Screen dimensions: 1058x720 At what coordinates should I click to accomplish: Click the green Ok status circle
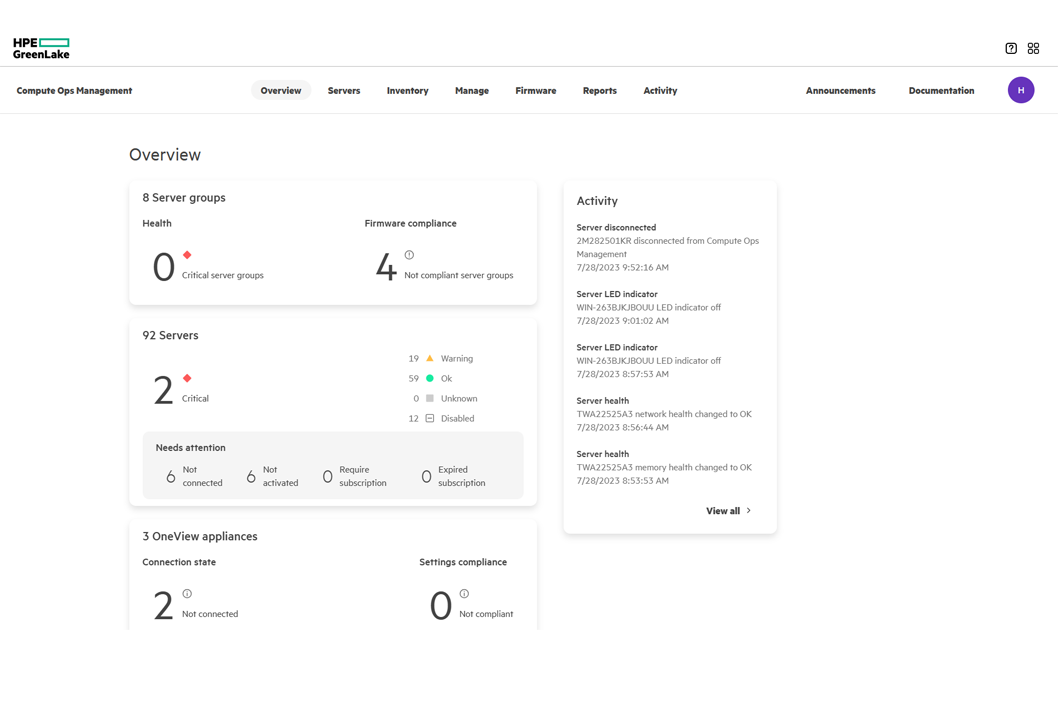[430, 378]
